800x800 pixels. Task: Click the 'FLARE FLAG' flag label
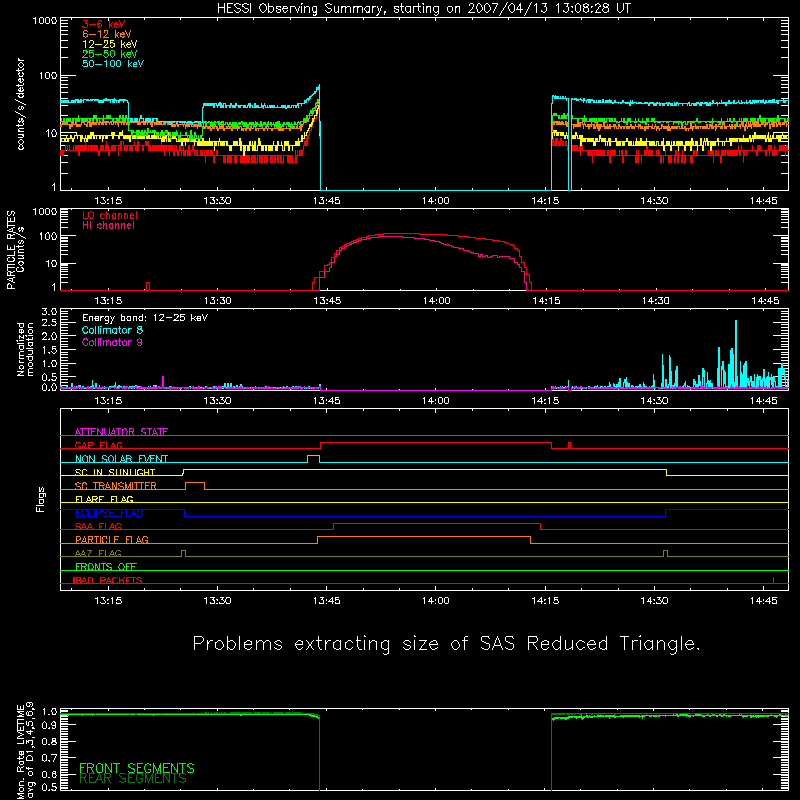coord(104,499)
